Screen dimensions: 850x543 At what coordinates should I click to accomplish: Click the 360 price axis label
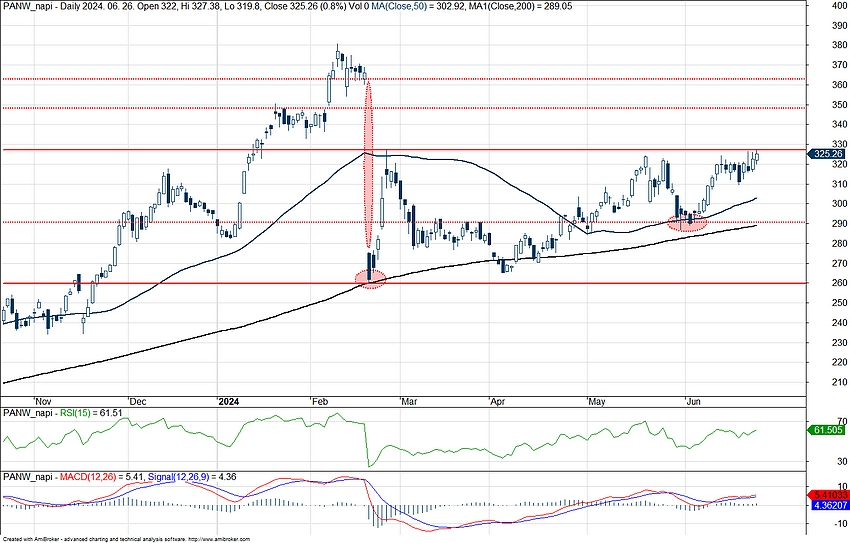(x=840, y=85)
